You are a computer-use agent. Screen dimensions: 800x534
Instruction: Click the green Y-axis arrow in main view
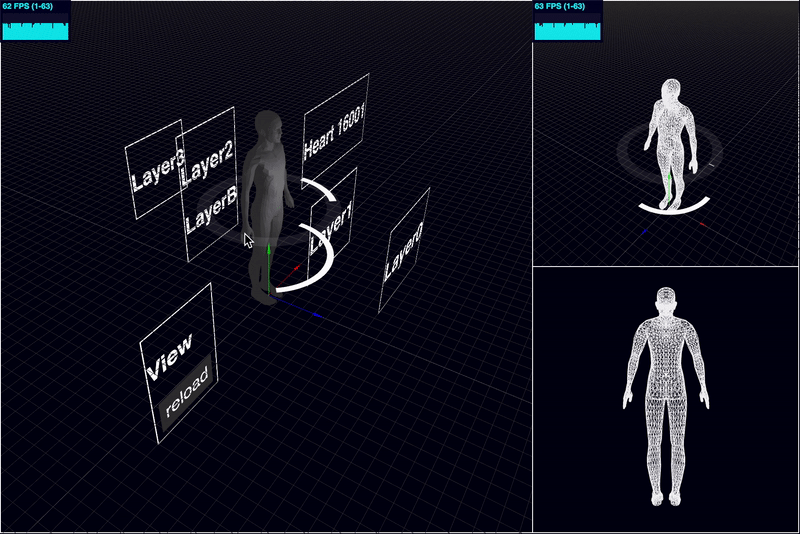268,269
